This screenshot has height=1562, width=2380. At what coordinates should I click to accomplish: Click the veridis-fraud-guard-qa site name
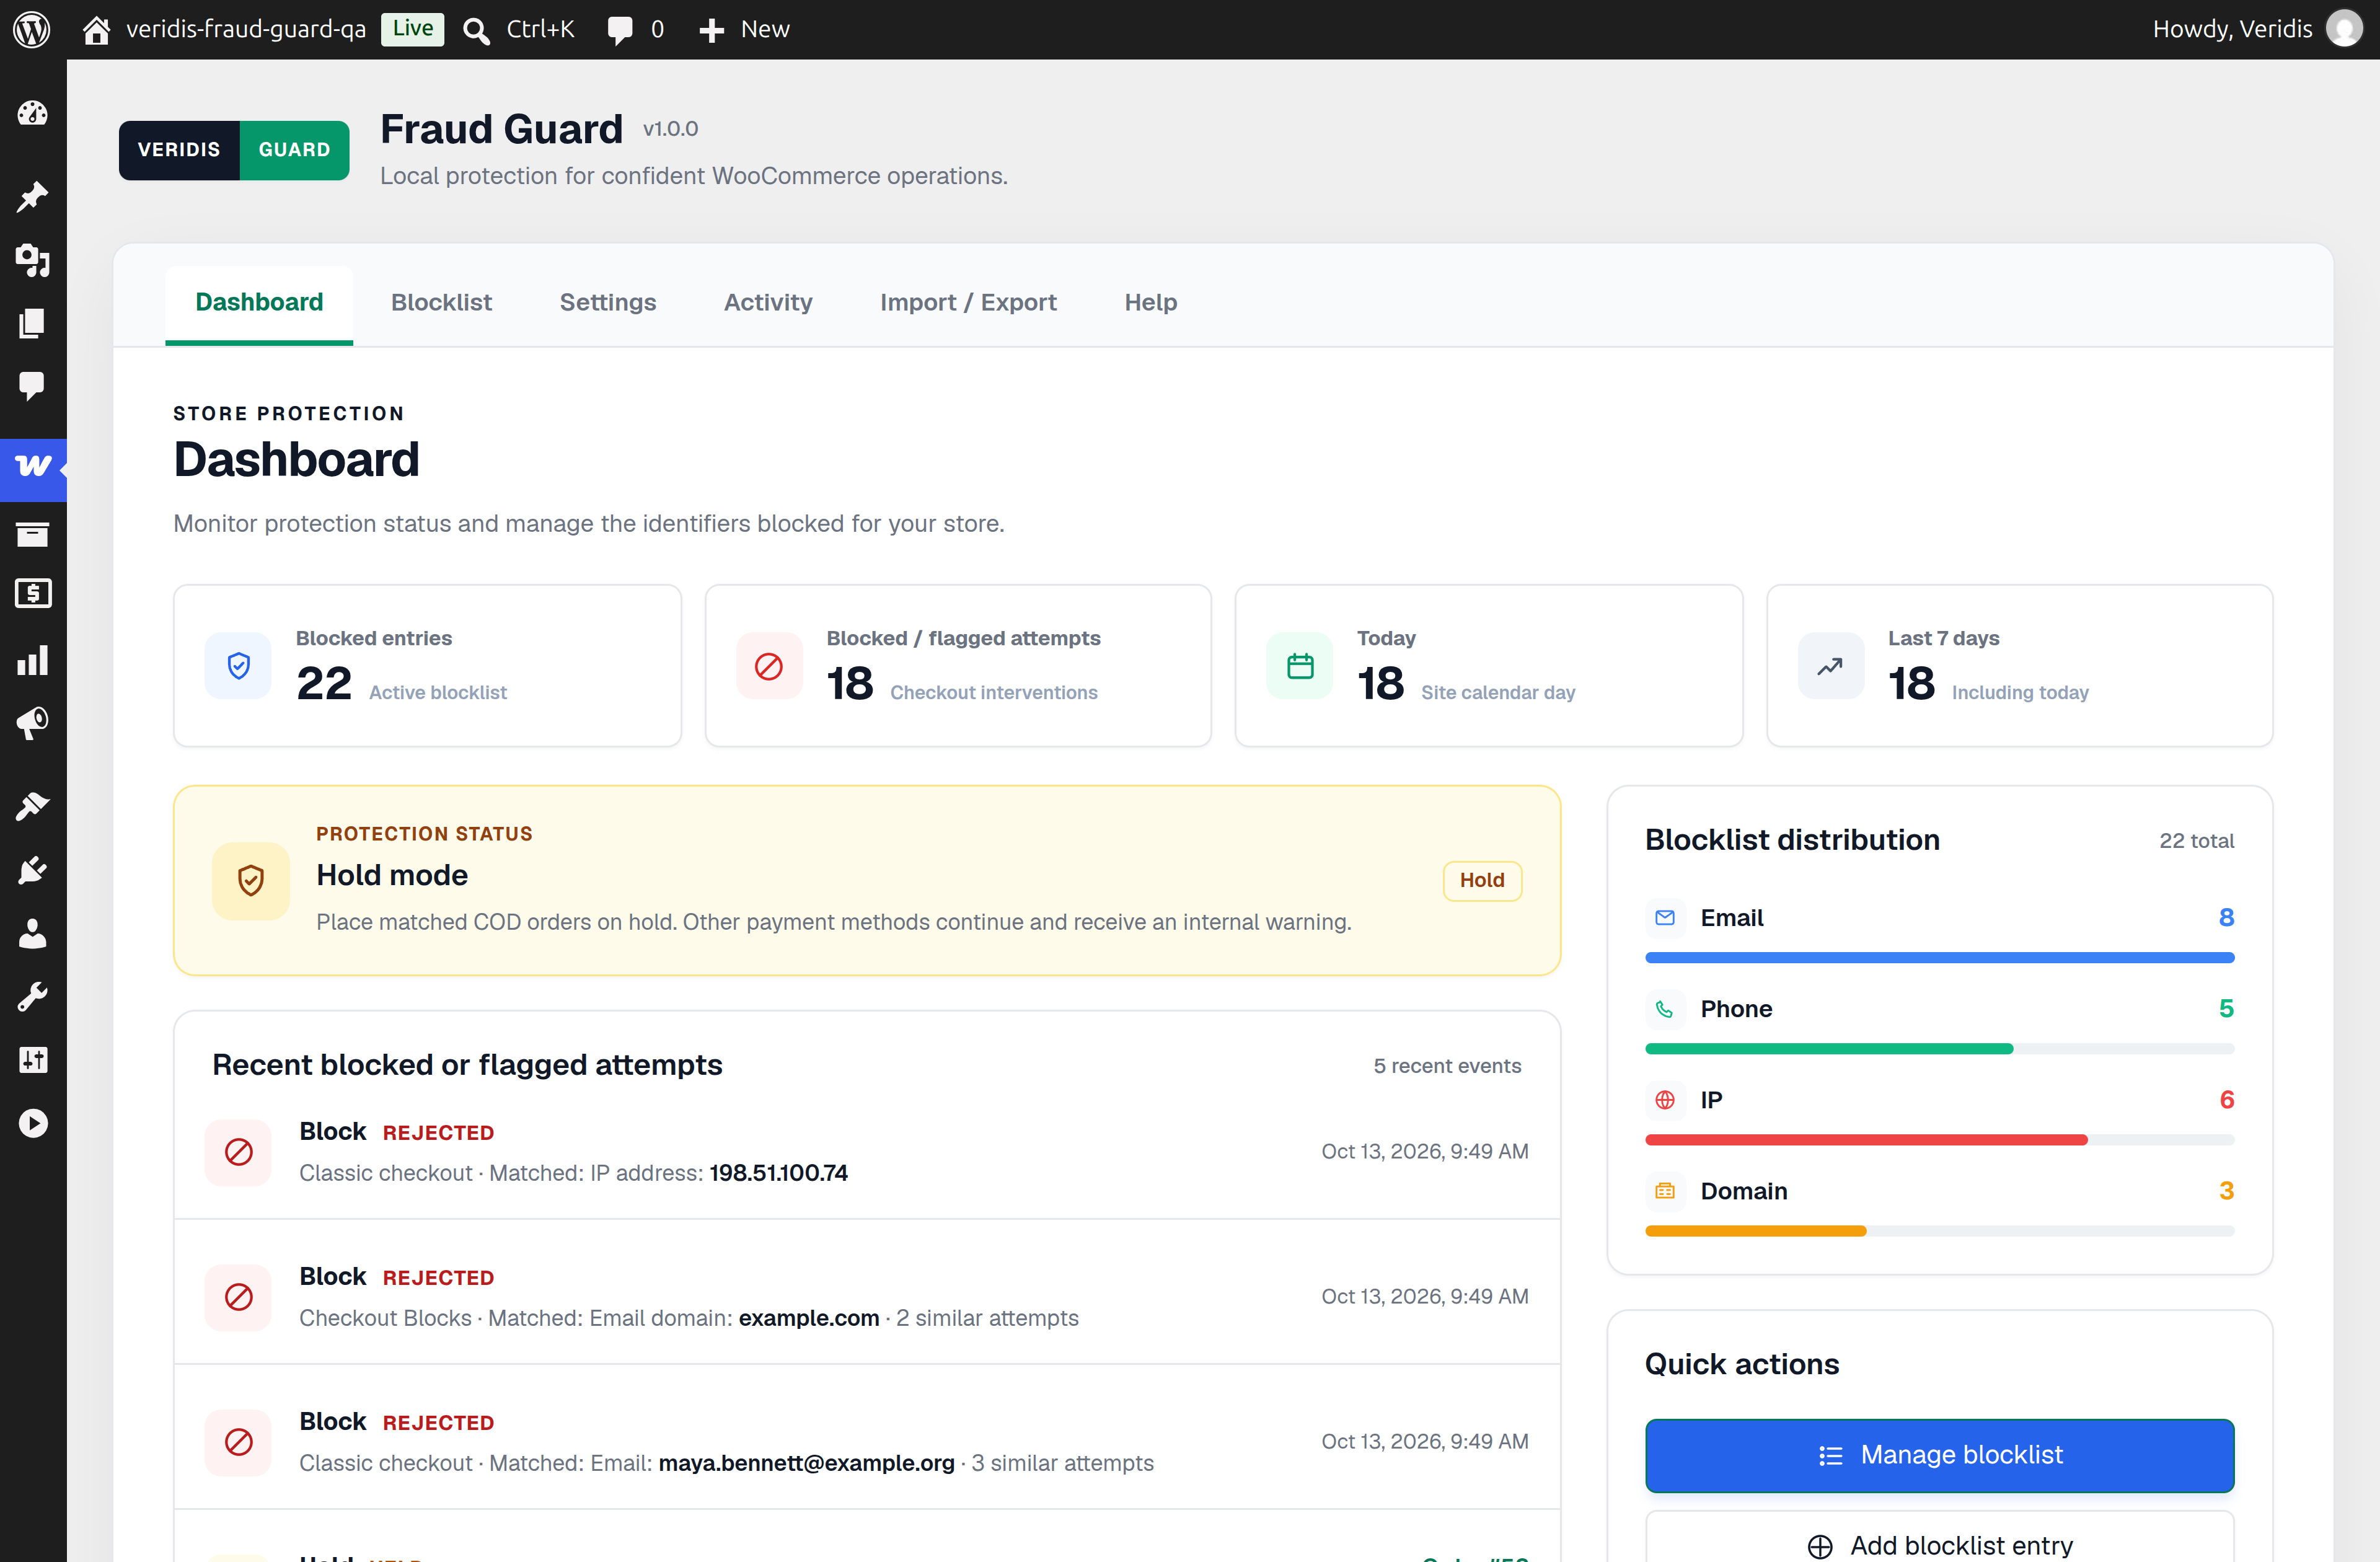click(x=245, y=29)
